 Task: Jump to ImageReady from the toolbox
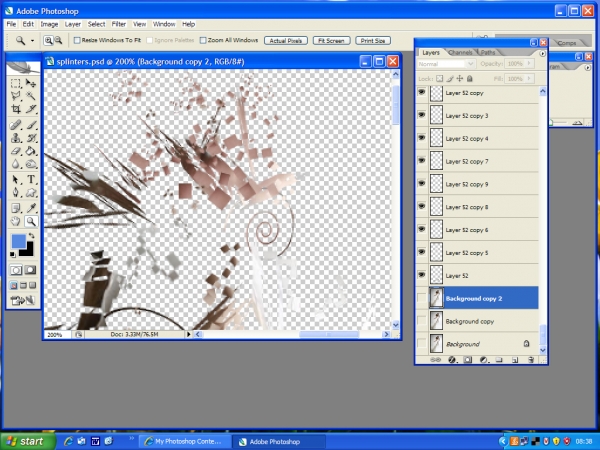tap(23, 301)
